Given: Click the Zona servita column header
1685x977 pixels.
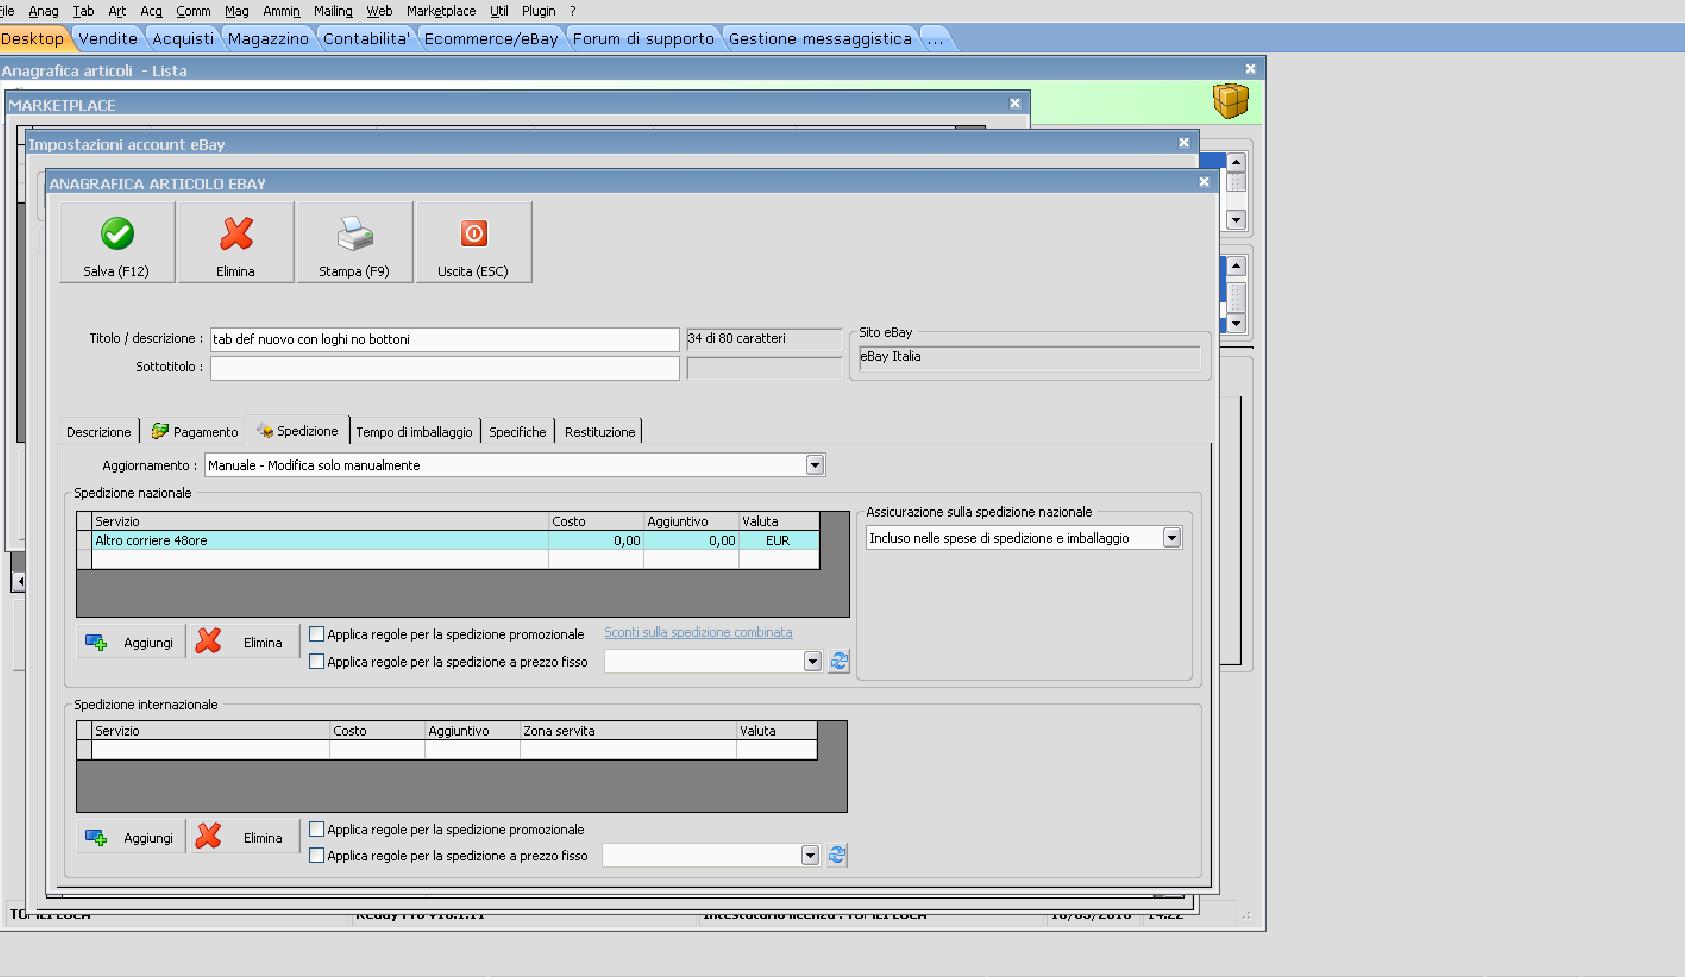Looking at the screenshot, I should [628, 731].
